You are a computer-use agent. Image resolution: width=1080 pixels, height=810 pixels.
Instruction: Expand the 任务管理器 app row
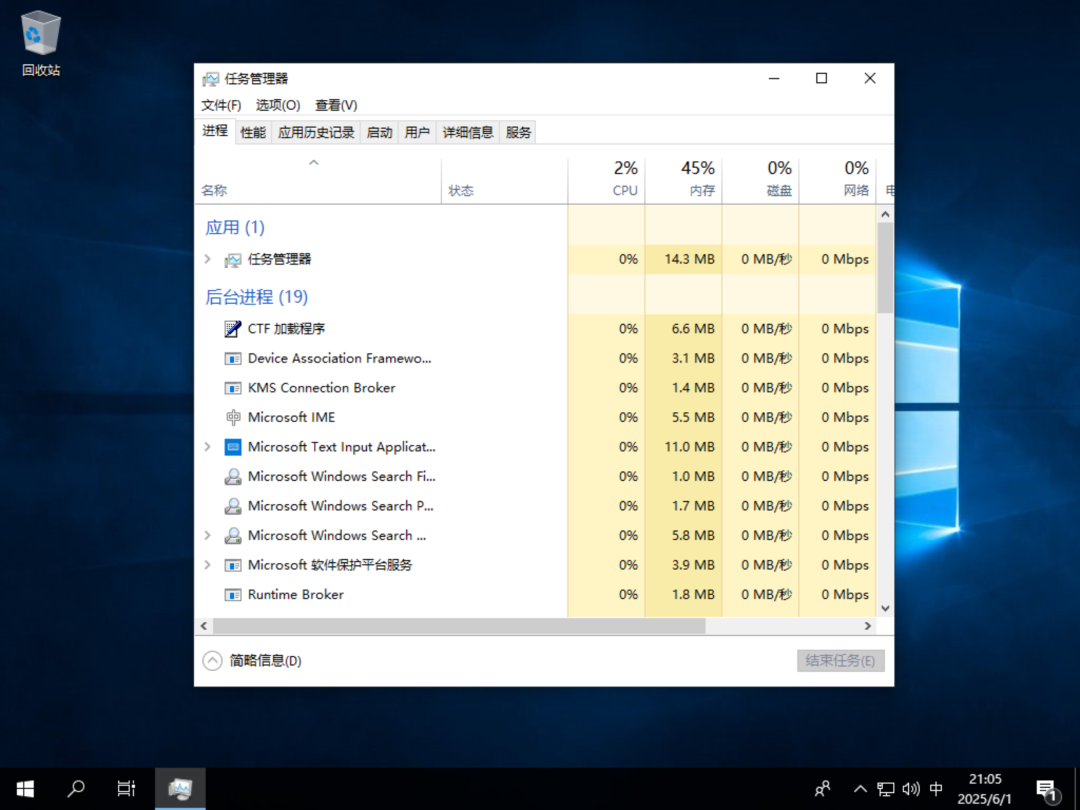207,259
